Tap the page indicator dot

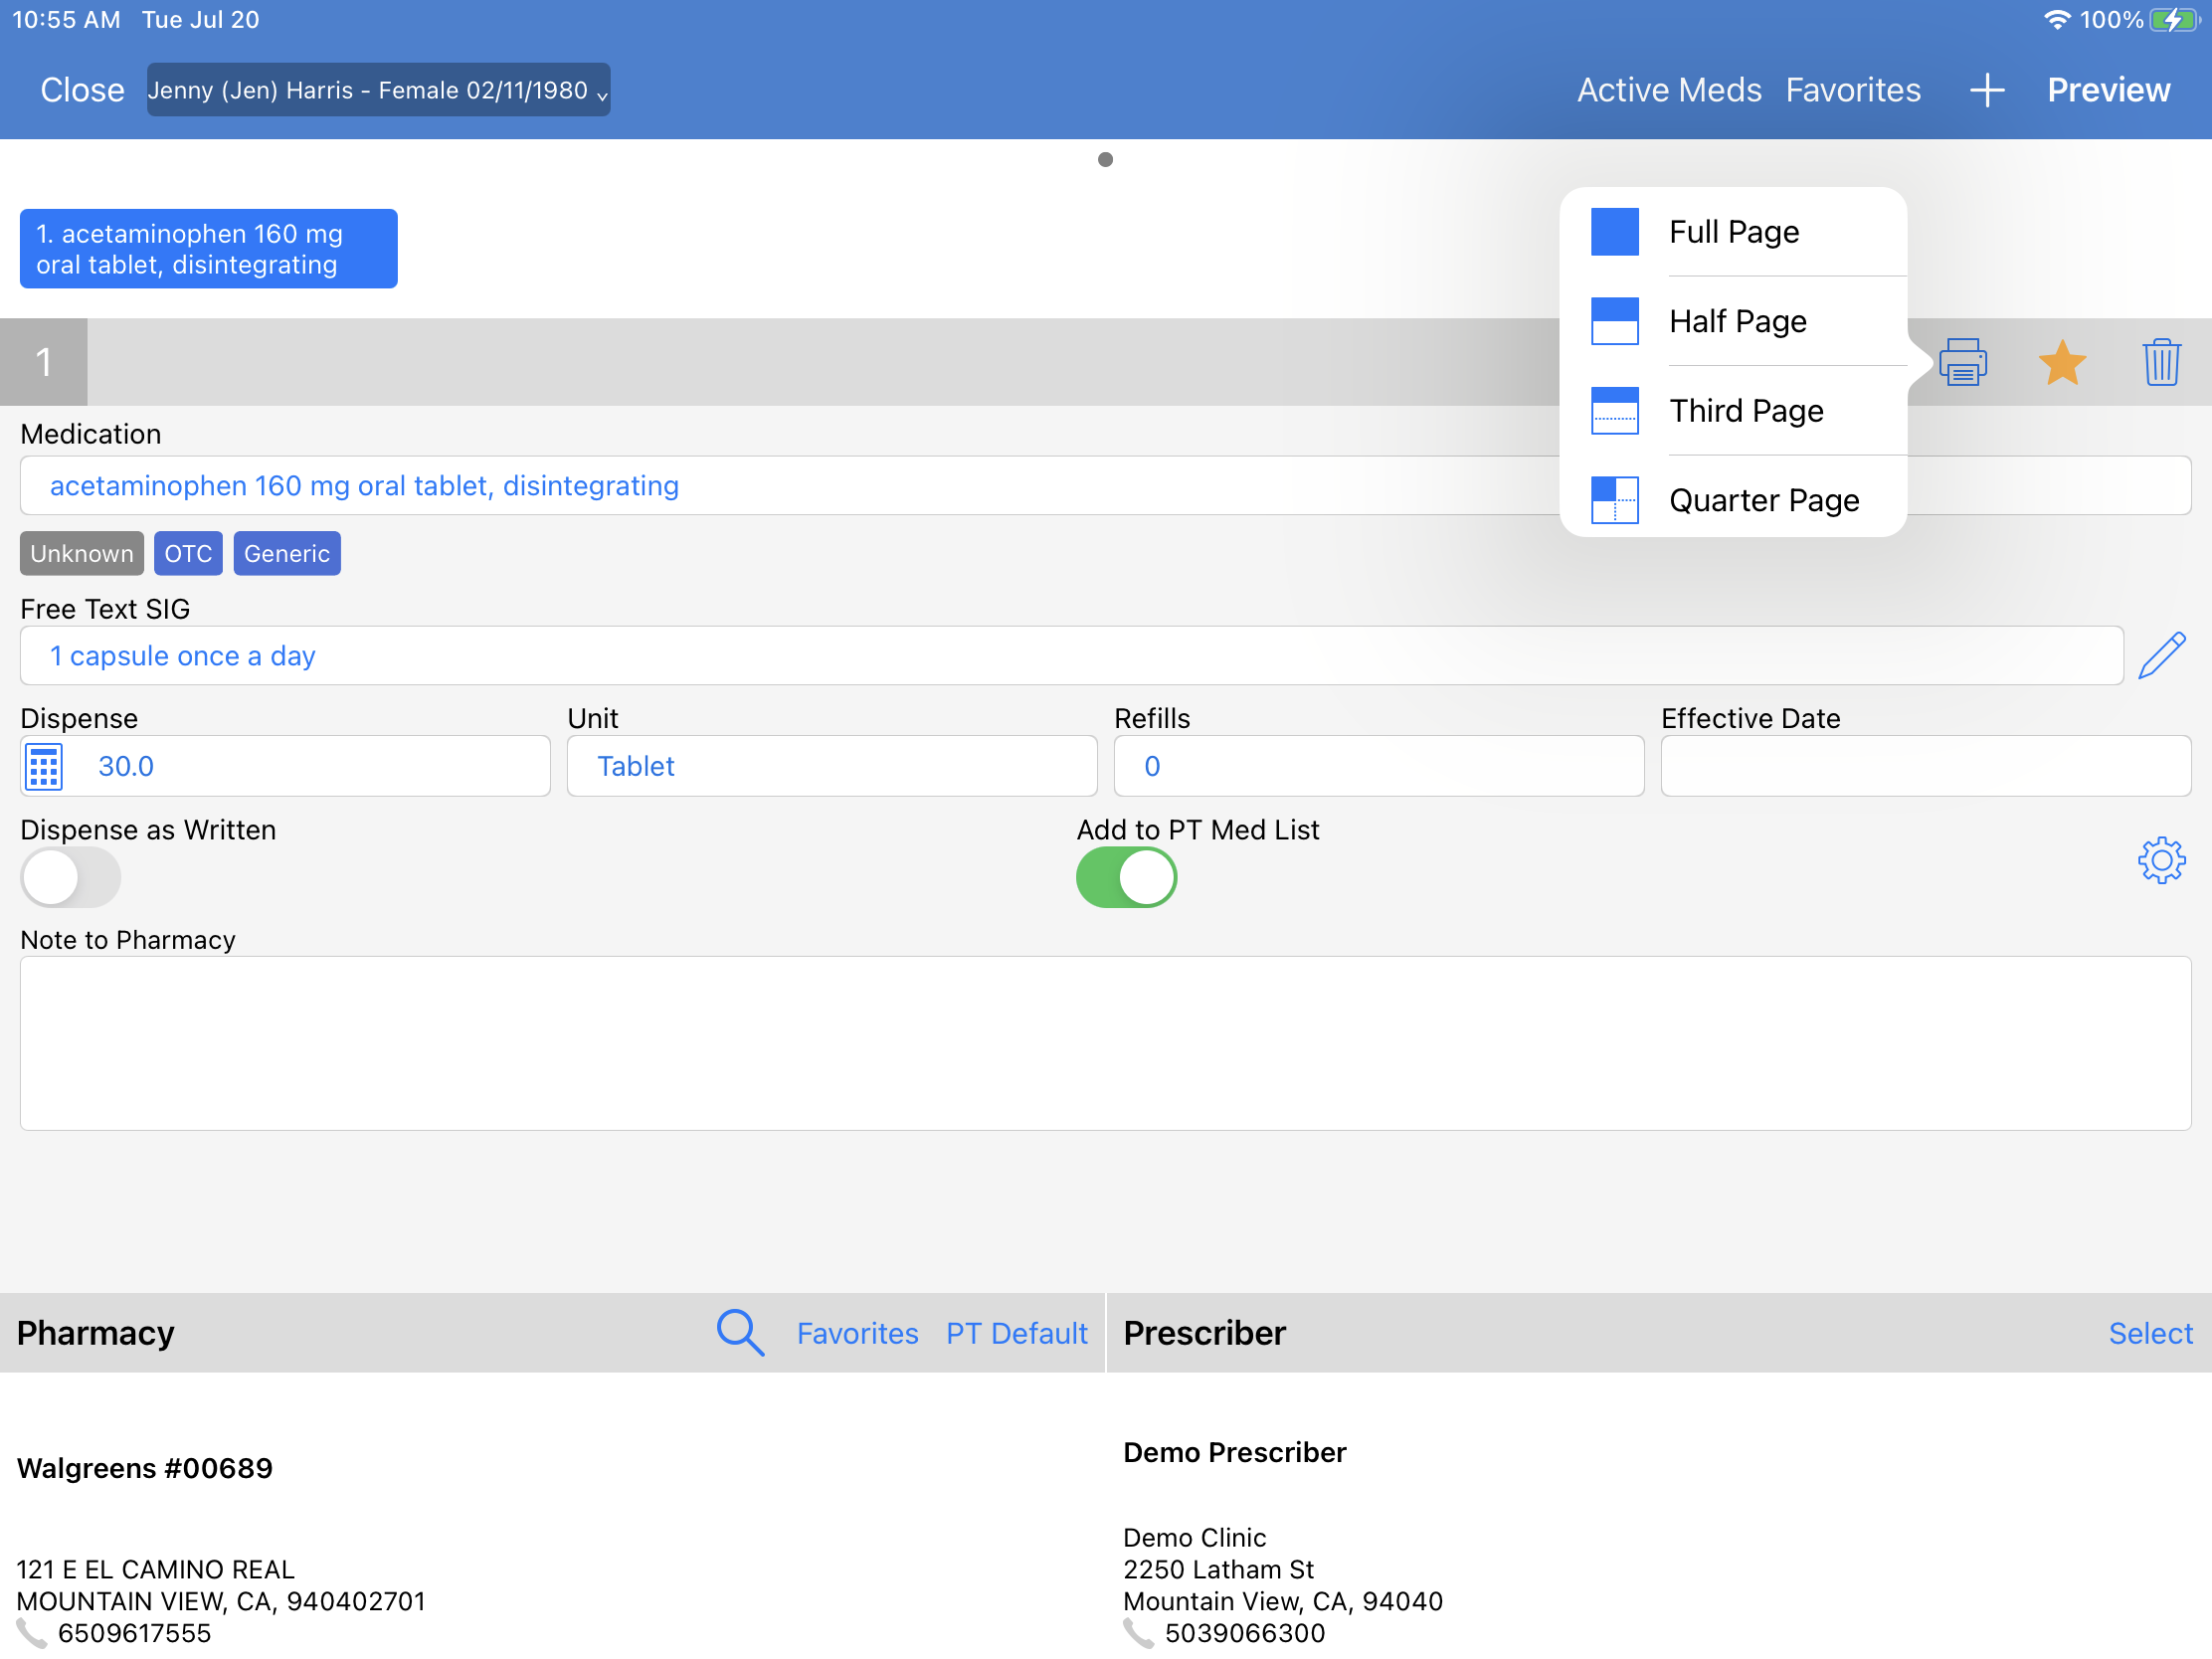tap(1105, 160)
